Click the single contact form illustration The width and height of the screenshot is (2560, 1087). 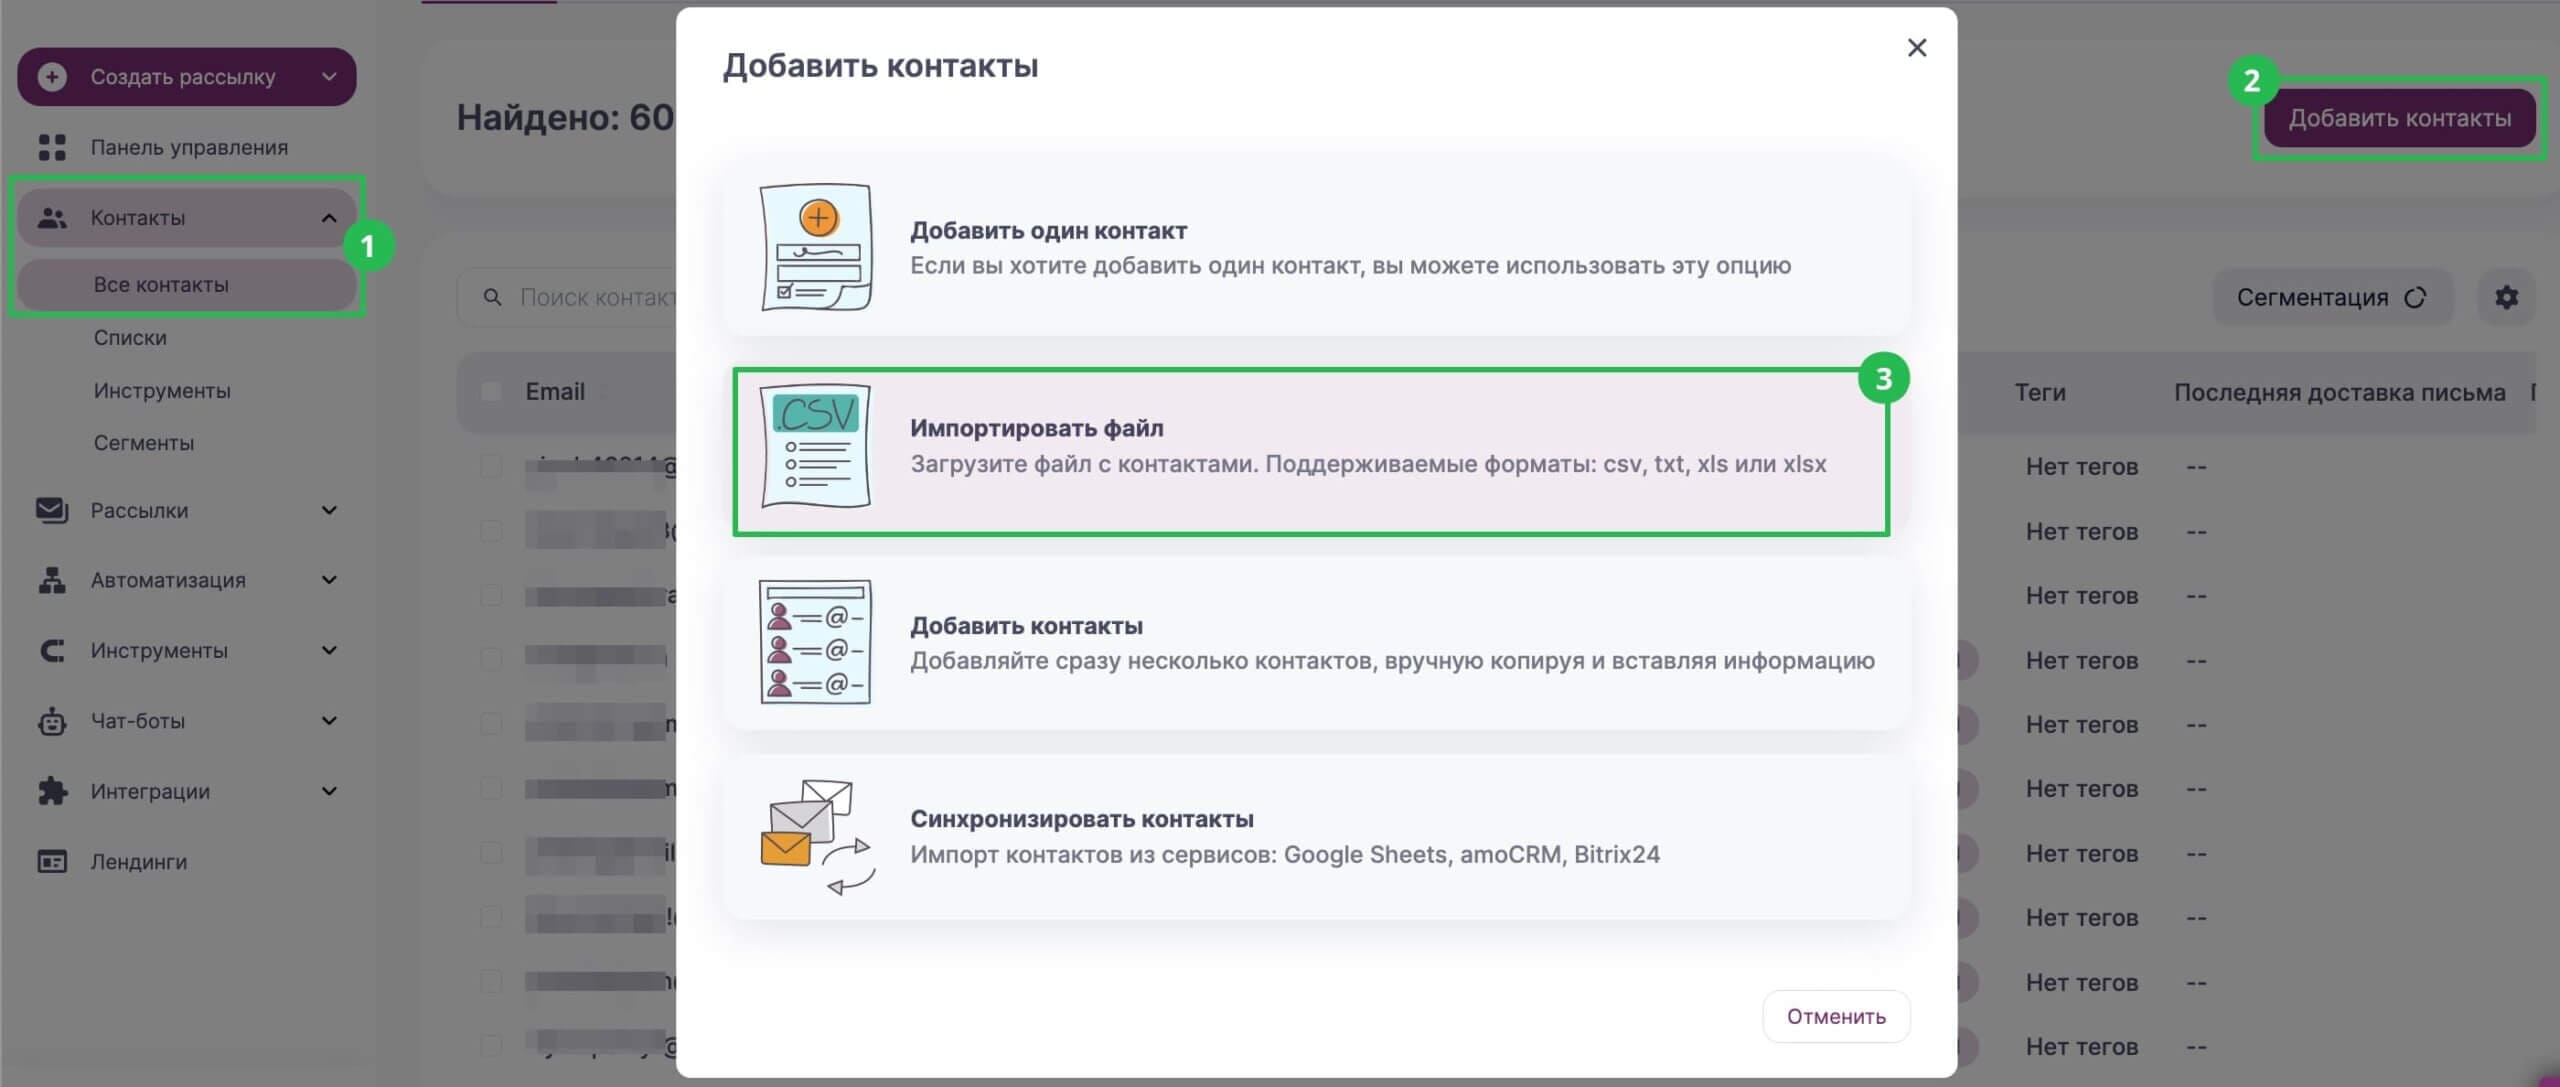pyautogui.click(x=816, y=247)
